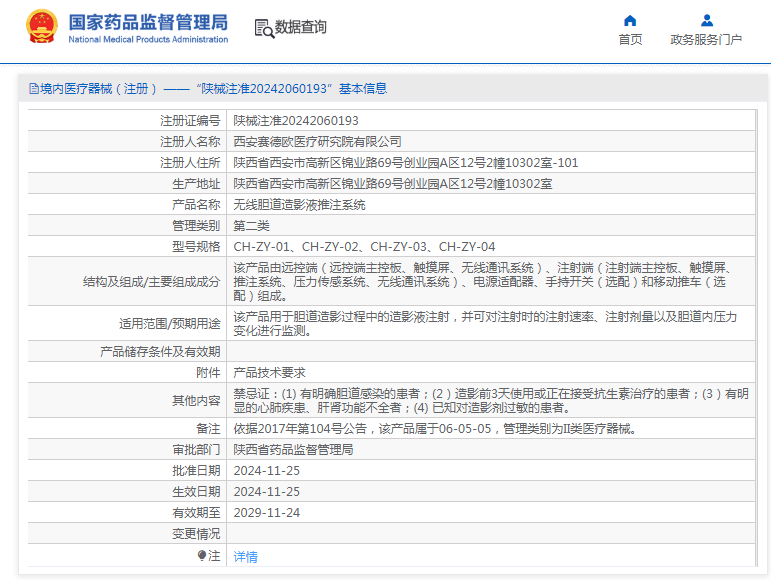The height and width of the screenshot is (580, 771).
Task: Select management class 第二类
Action: [251, 226]
